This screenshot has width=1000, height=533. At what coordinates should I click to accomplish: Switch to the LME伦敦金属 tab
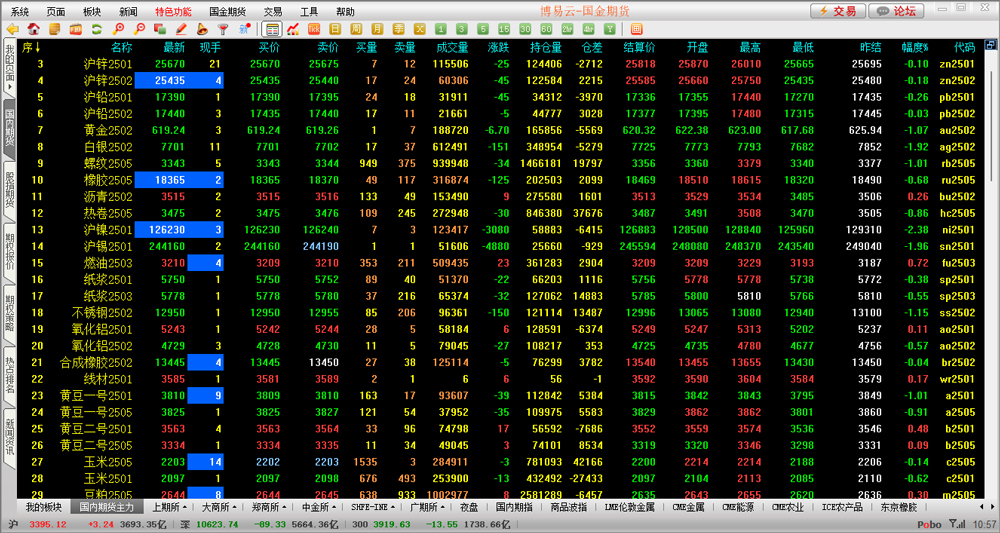pos(629,507)
